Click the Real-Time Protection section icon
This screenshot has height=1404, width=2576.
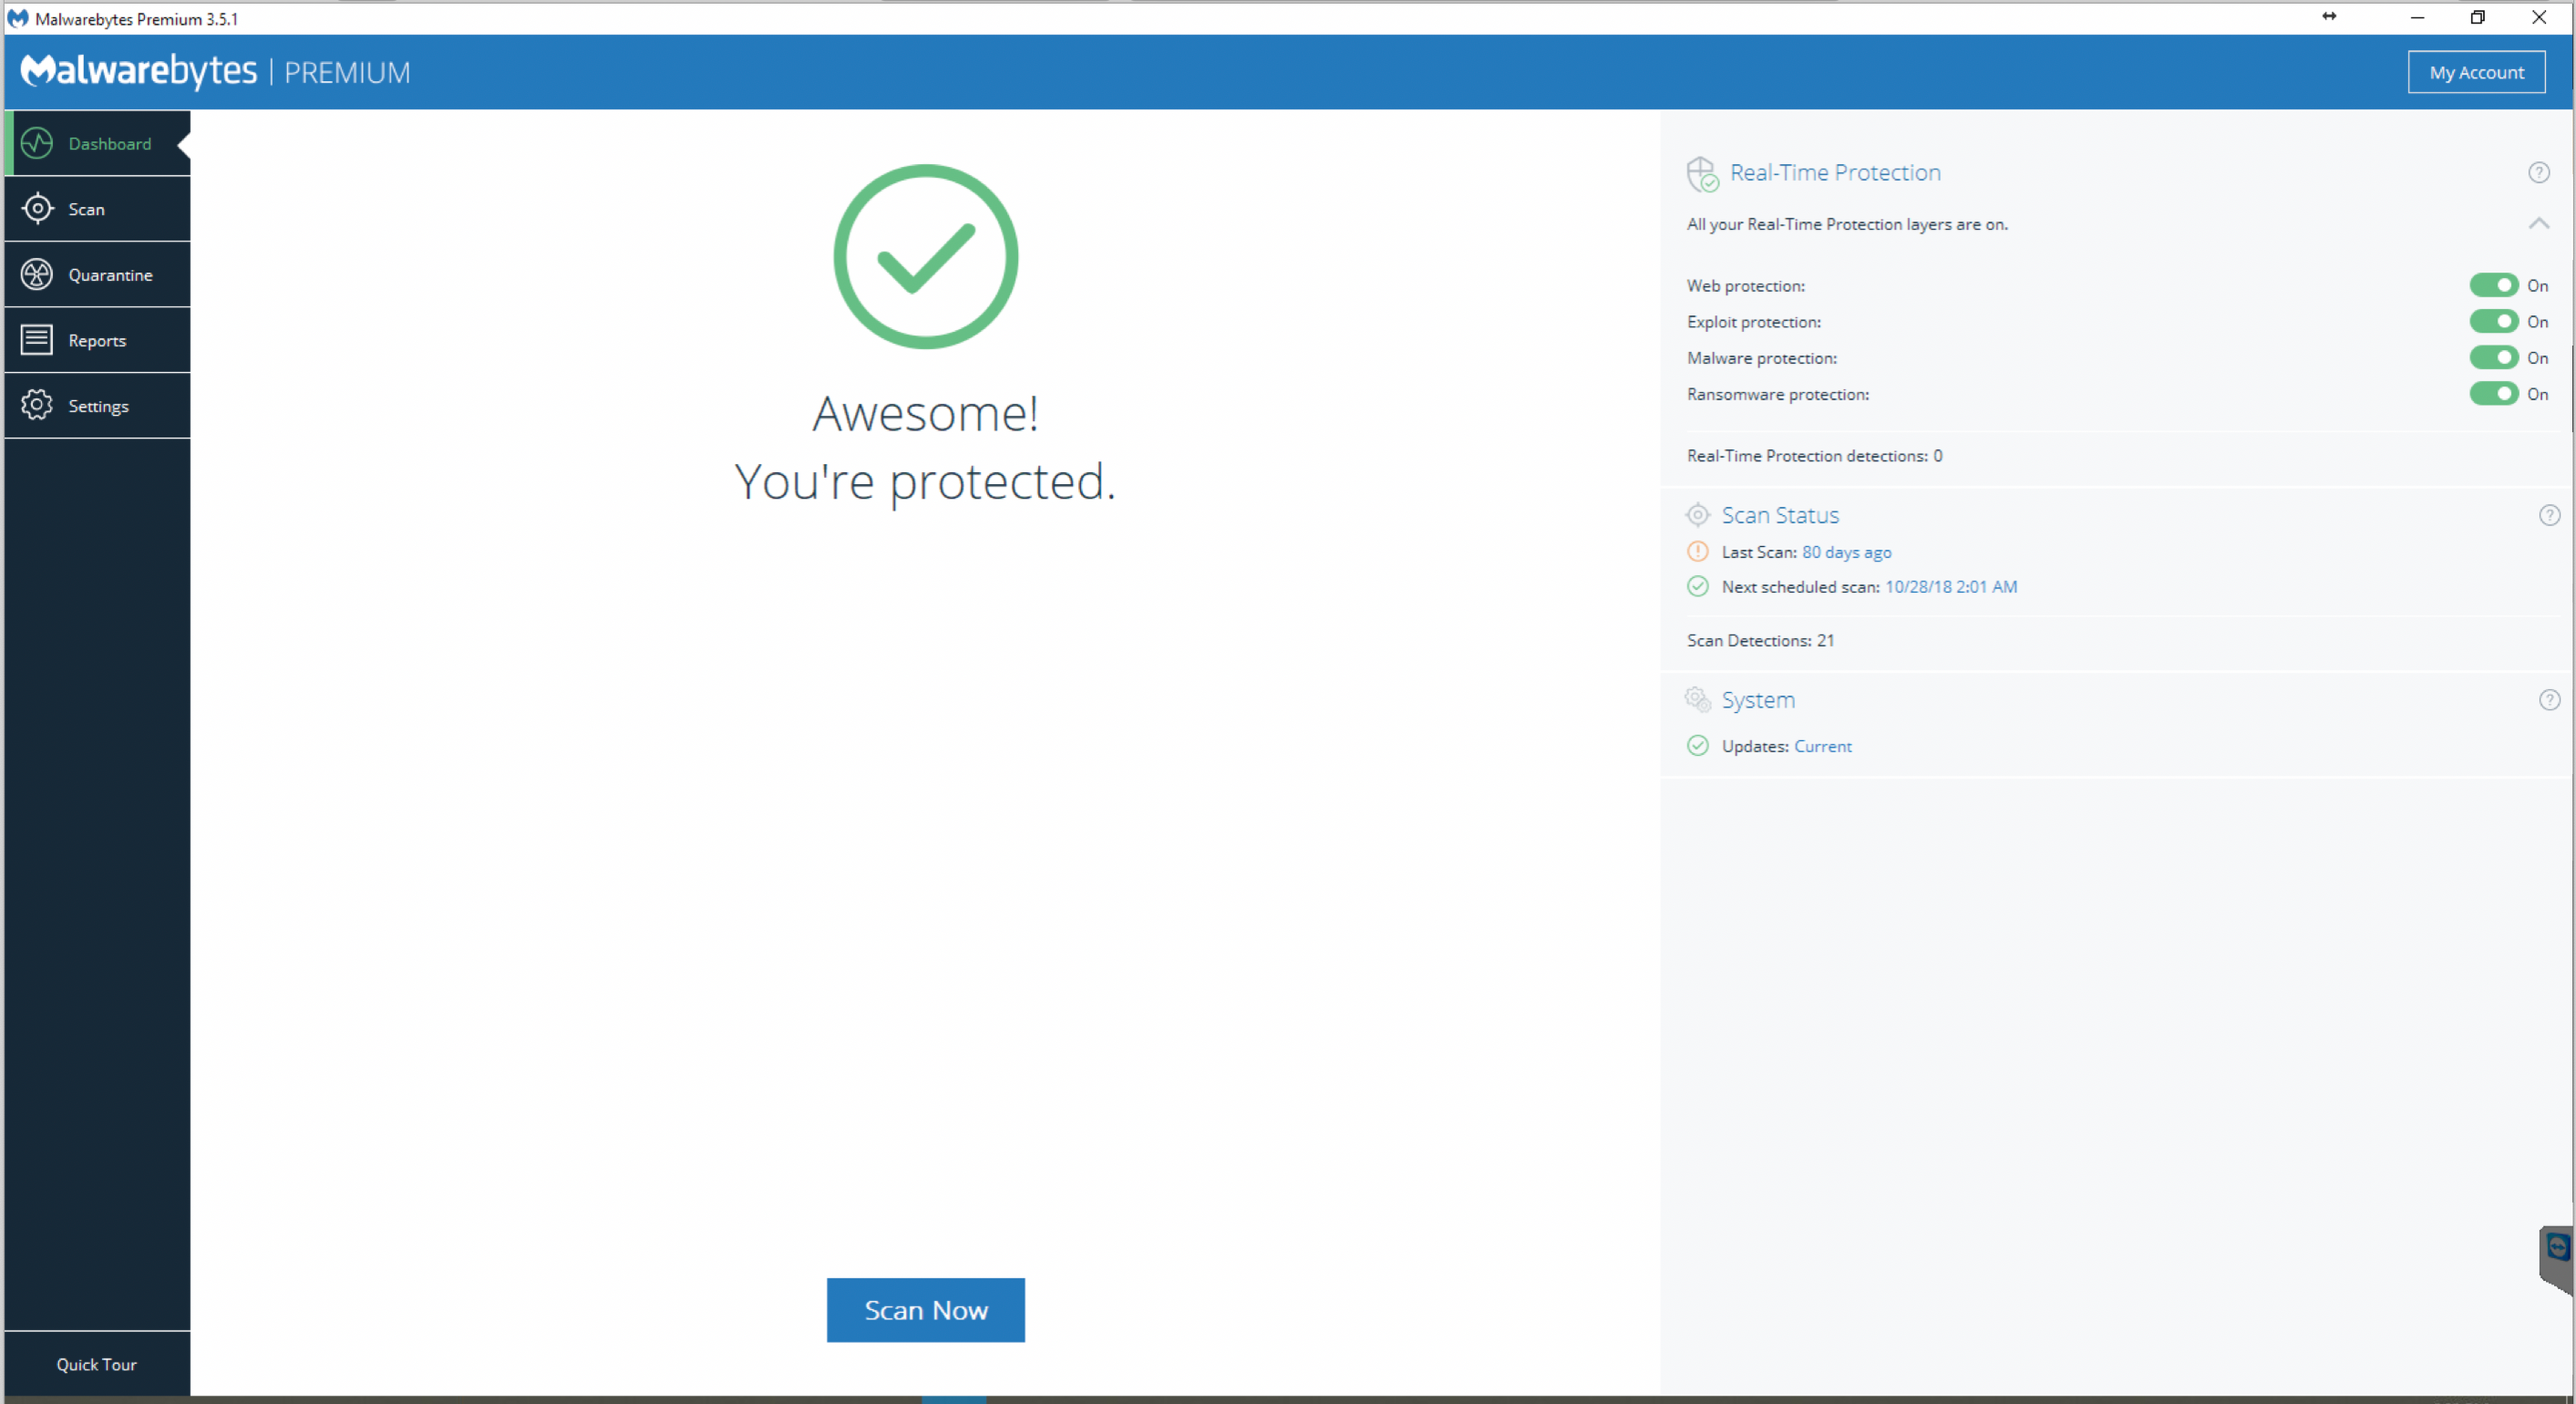tap(1699, 171)
